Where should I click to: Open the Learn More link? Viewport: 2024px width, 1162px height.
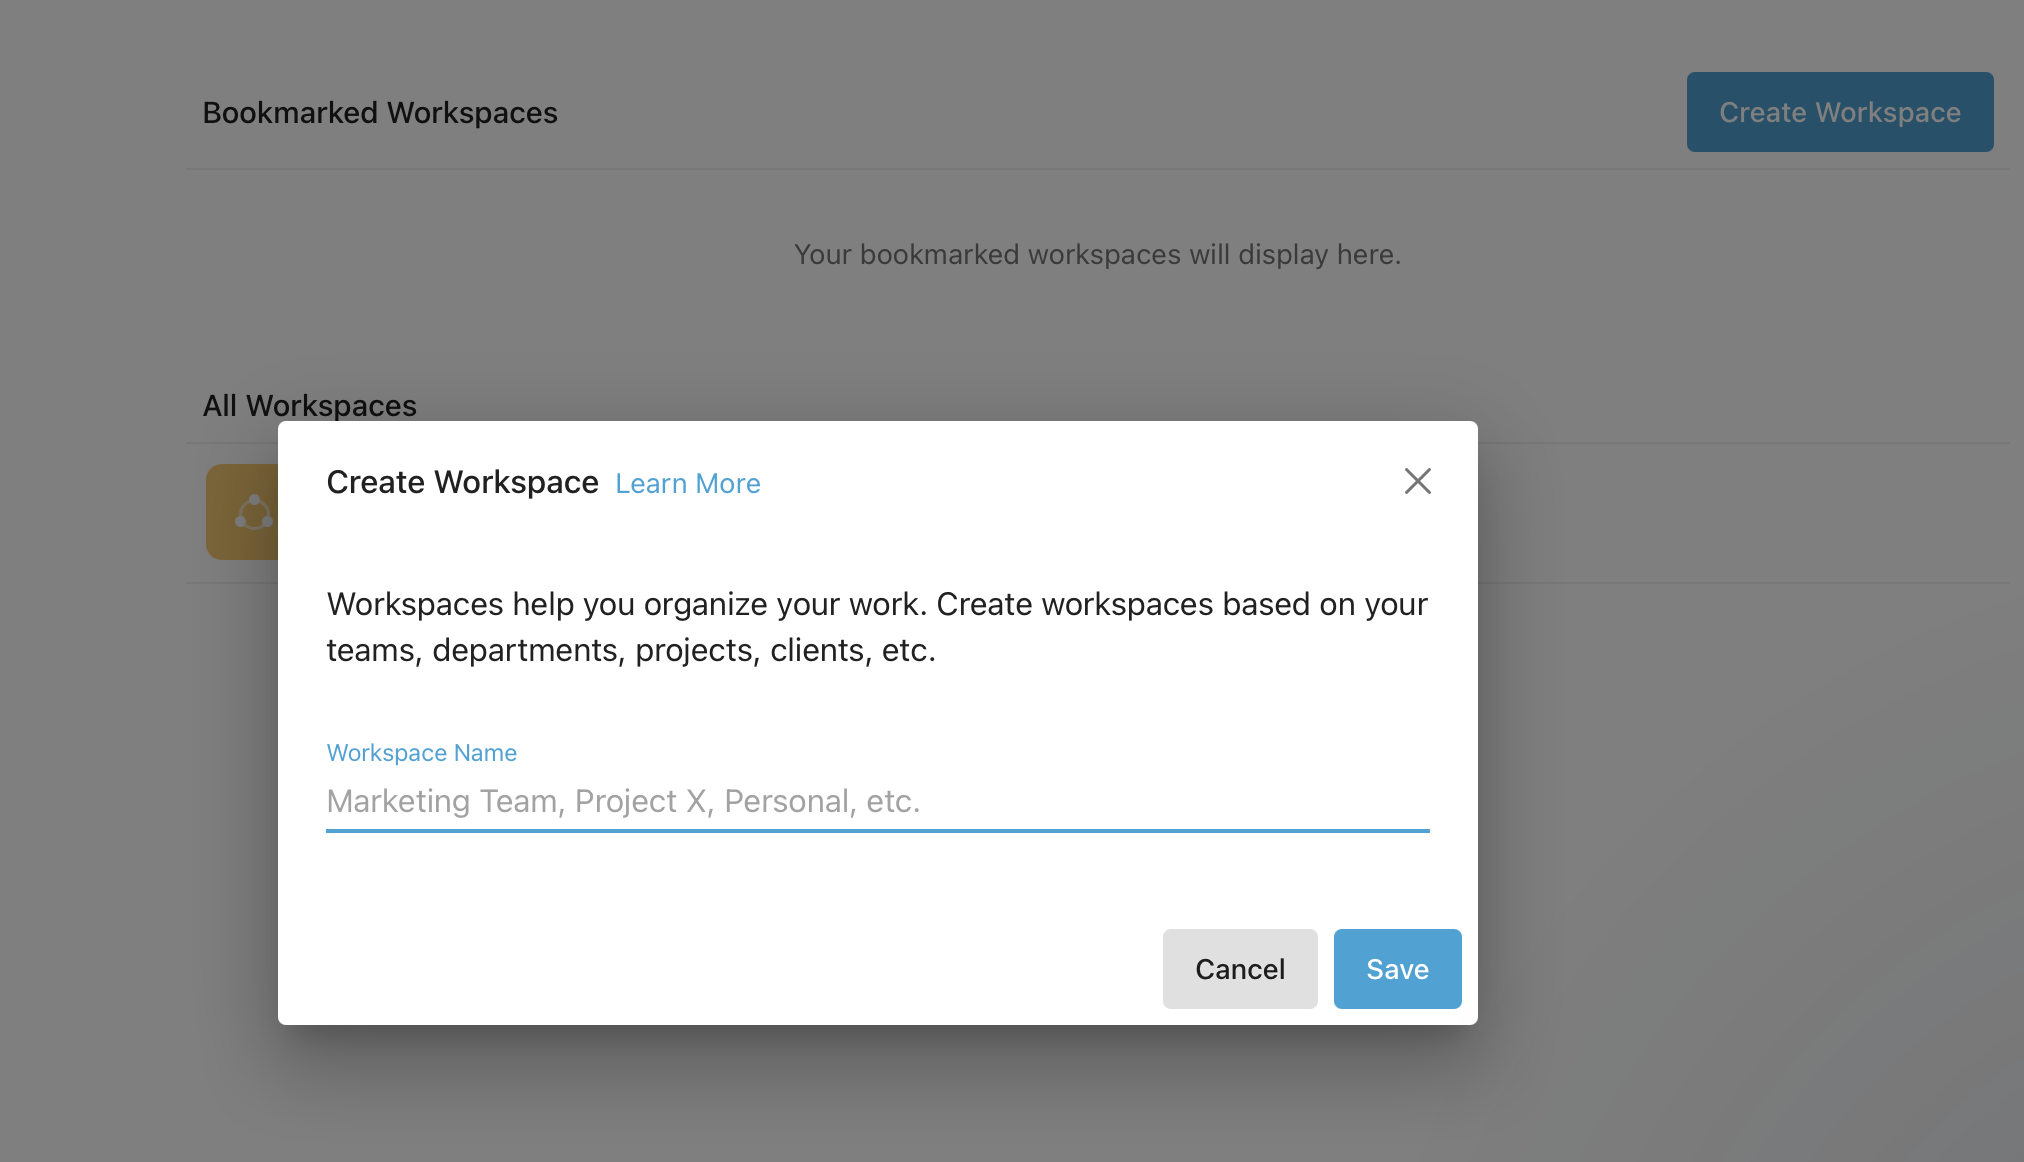tap(688, 483)
